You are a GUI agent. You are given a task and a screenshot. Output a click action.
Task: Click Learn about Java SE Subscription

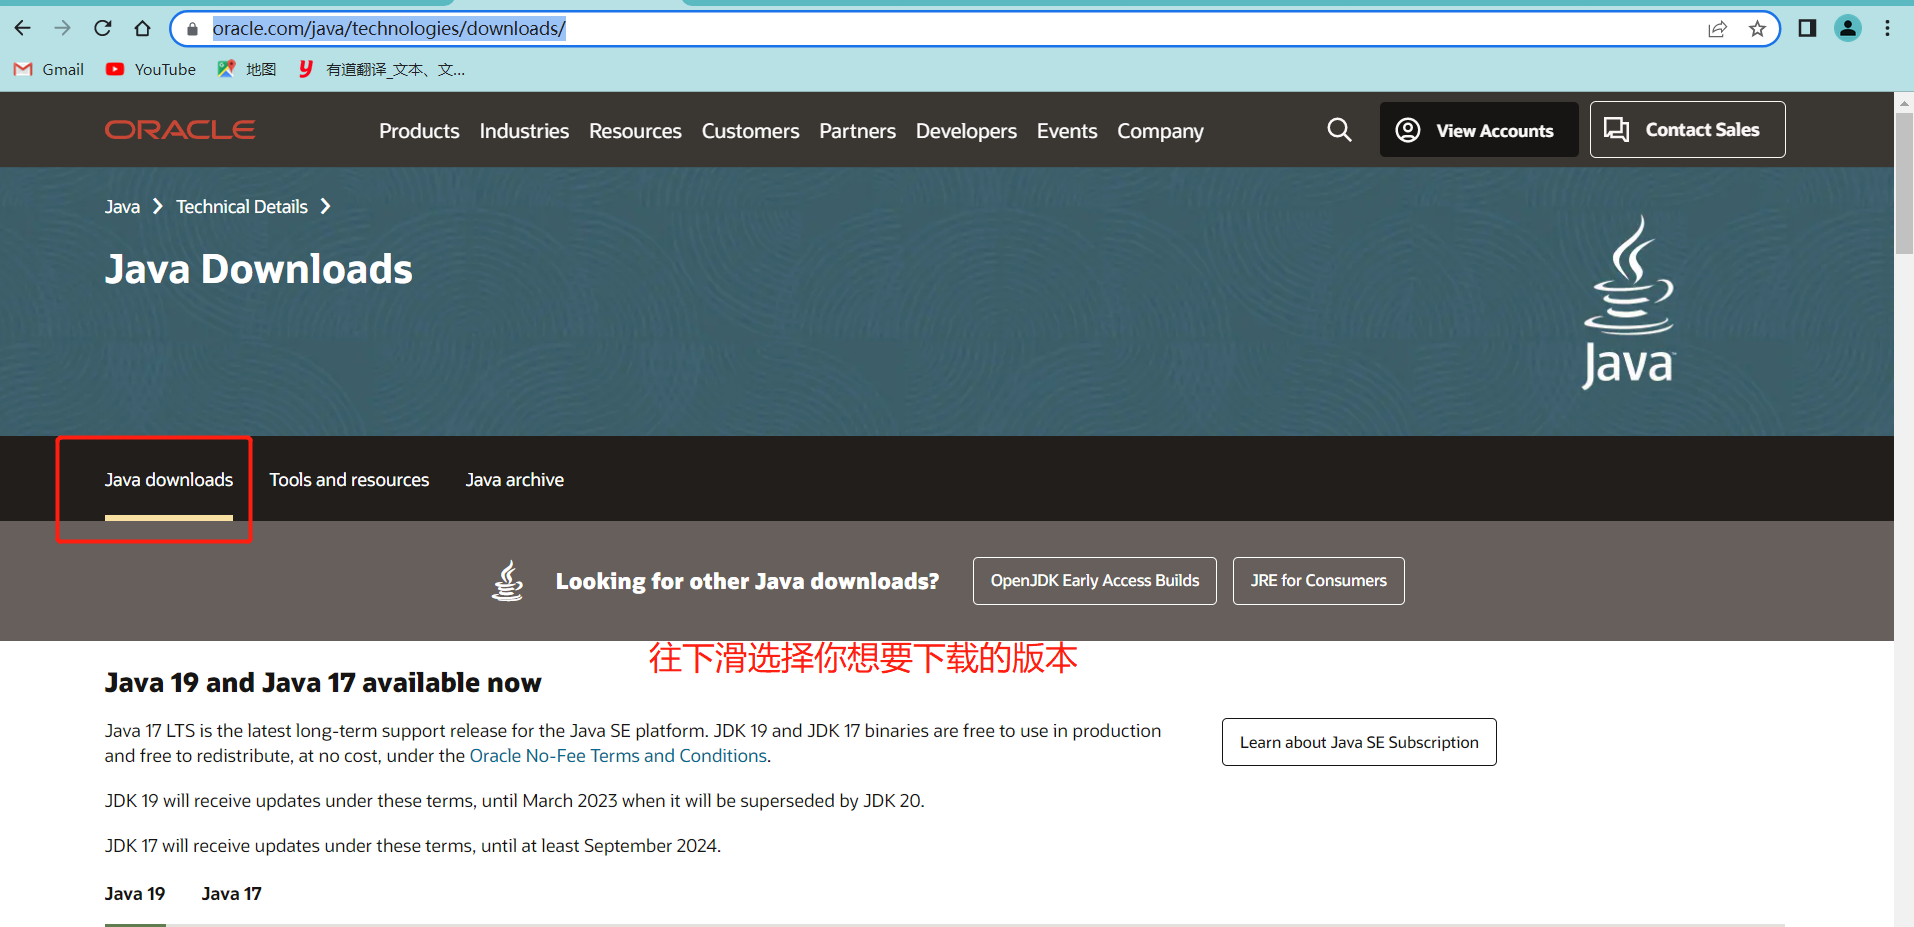point(1359,742)
